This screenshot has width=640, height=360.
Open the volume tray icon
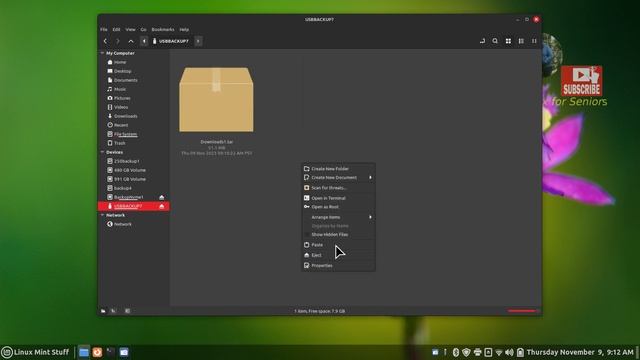pos(509,352)
